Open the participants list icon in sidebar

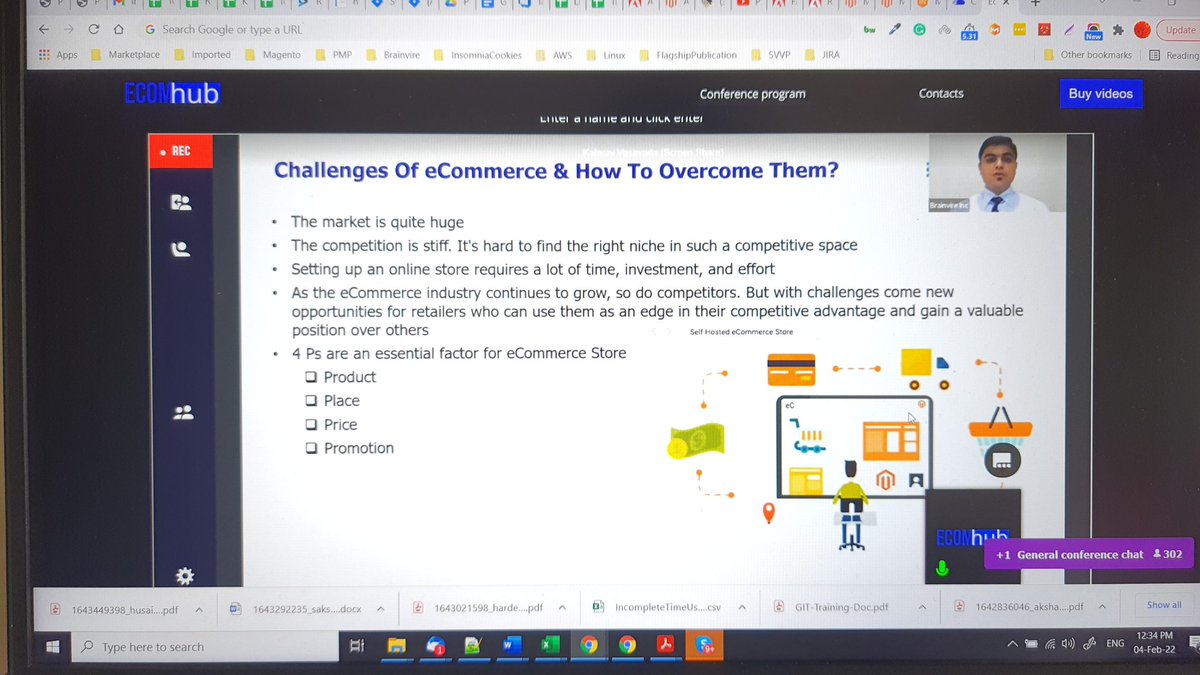(x=184, y=411)
